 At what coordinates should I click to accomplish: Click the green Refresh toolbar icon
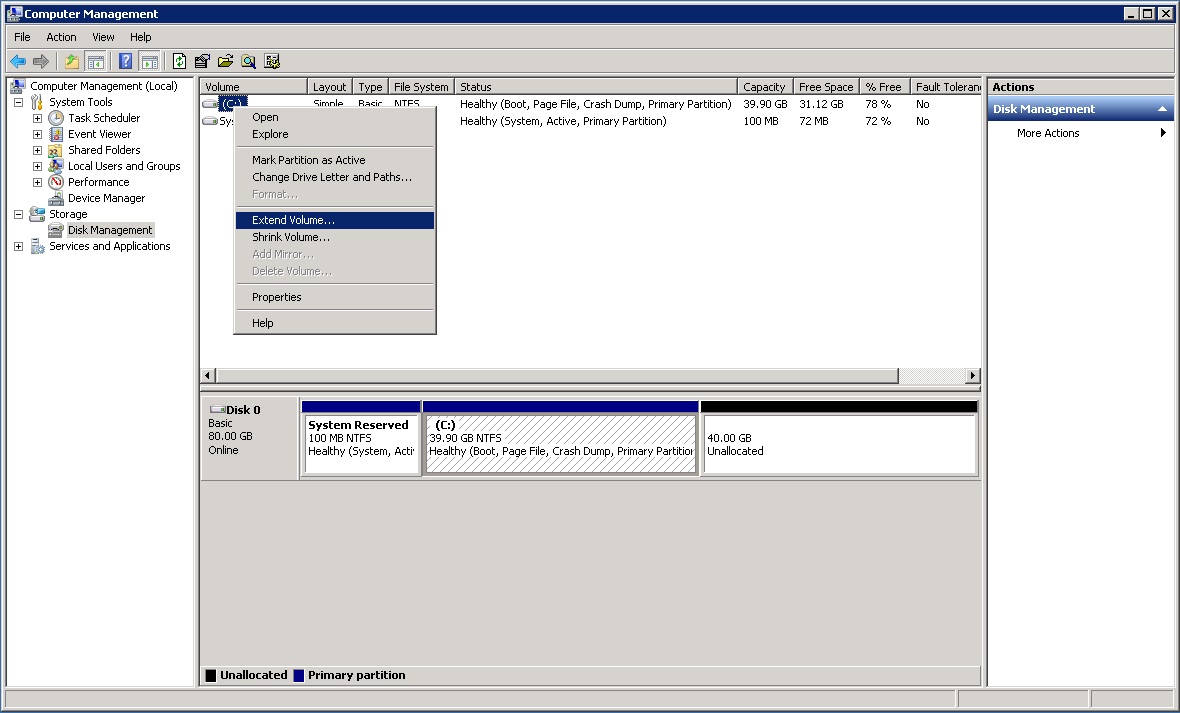179,61
